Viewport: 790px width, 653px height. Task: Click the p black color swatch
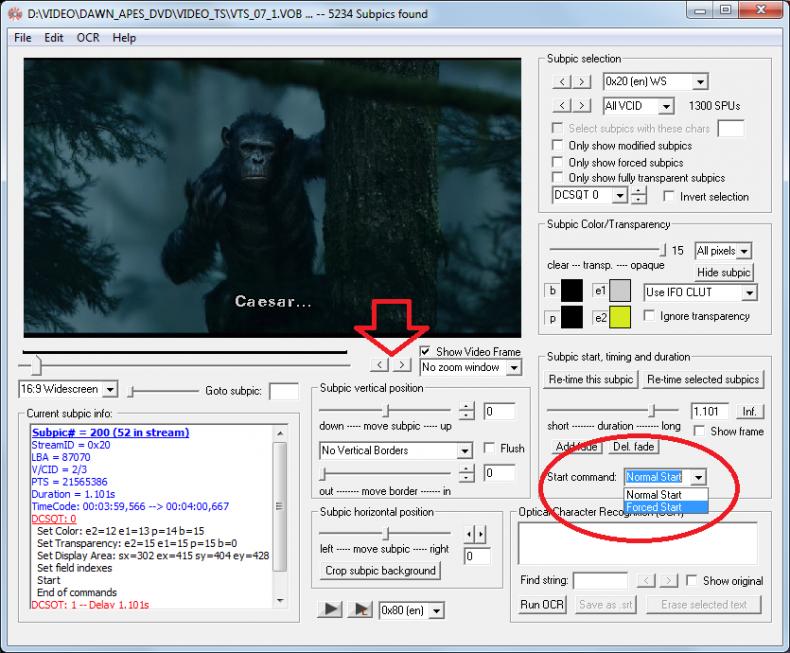(572, 317)
